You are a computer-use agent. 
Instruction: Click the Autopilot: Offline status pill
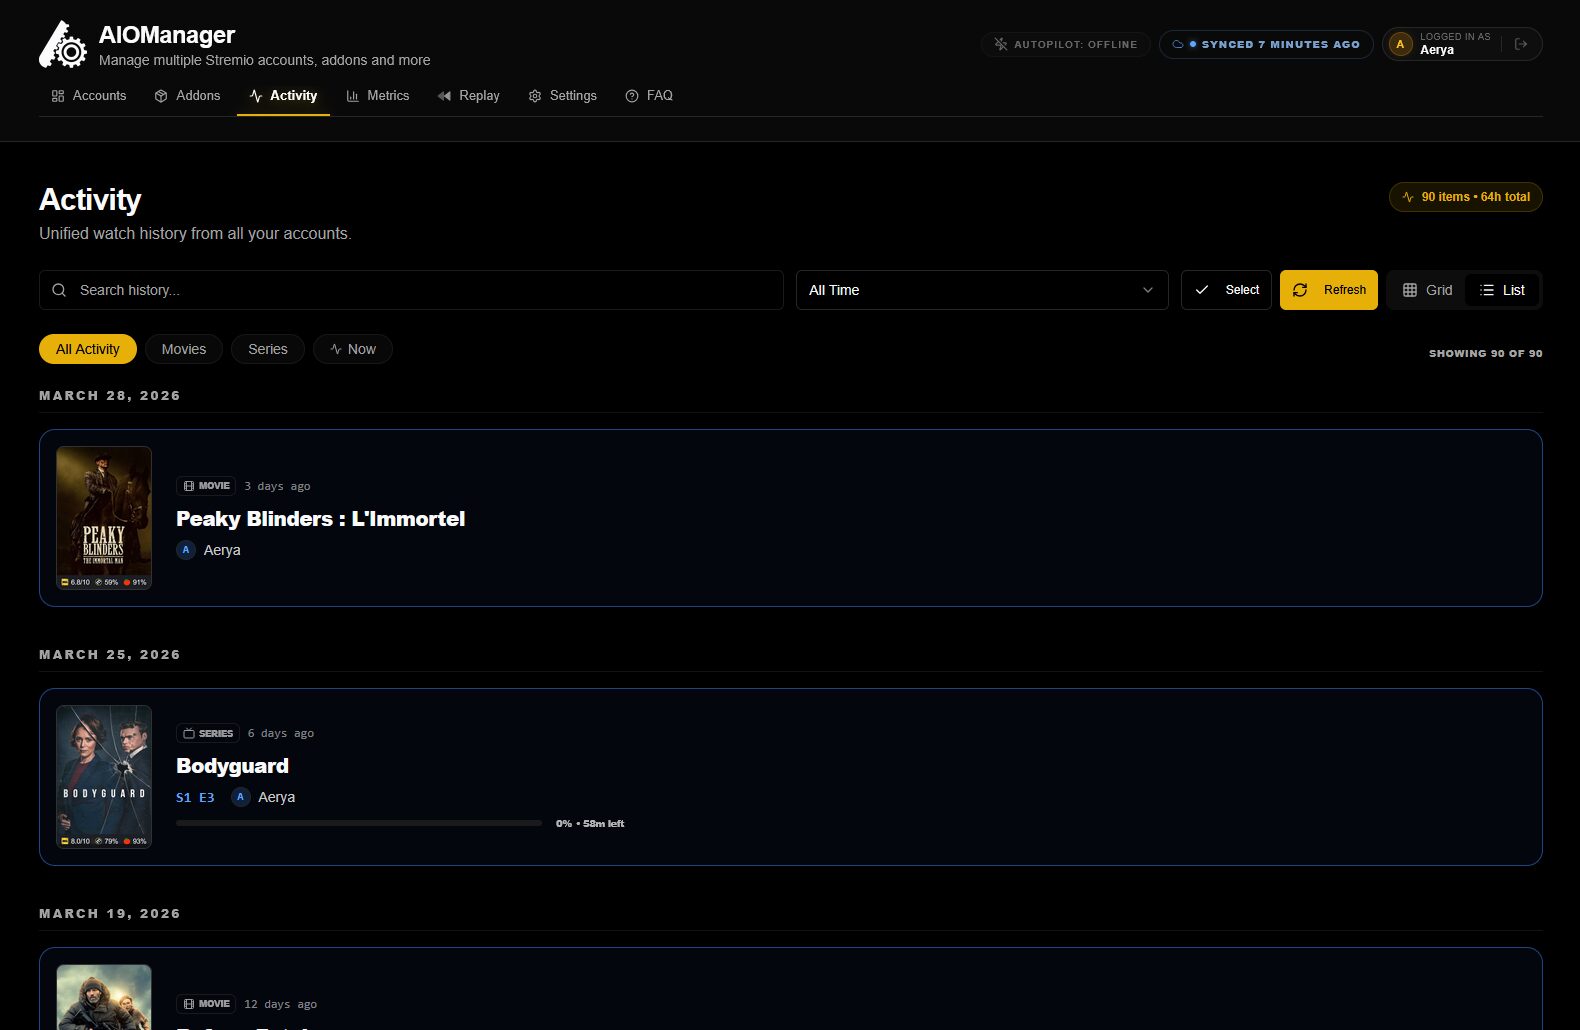(x=1066, y=44)
